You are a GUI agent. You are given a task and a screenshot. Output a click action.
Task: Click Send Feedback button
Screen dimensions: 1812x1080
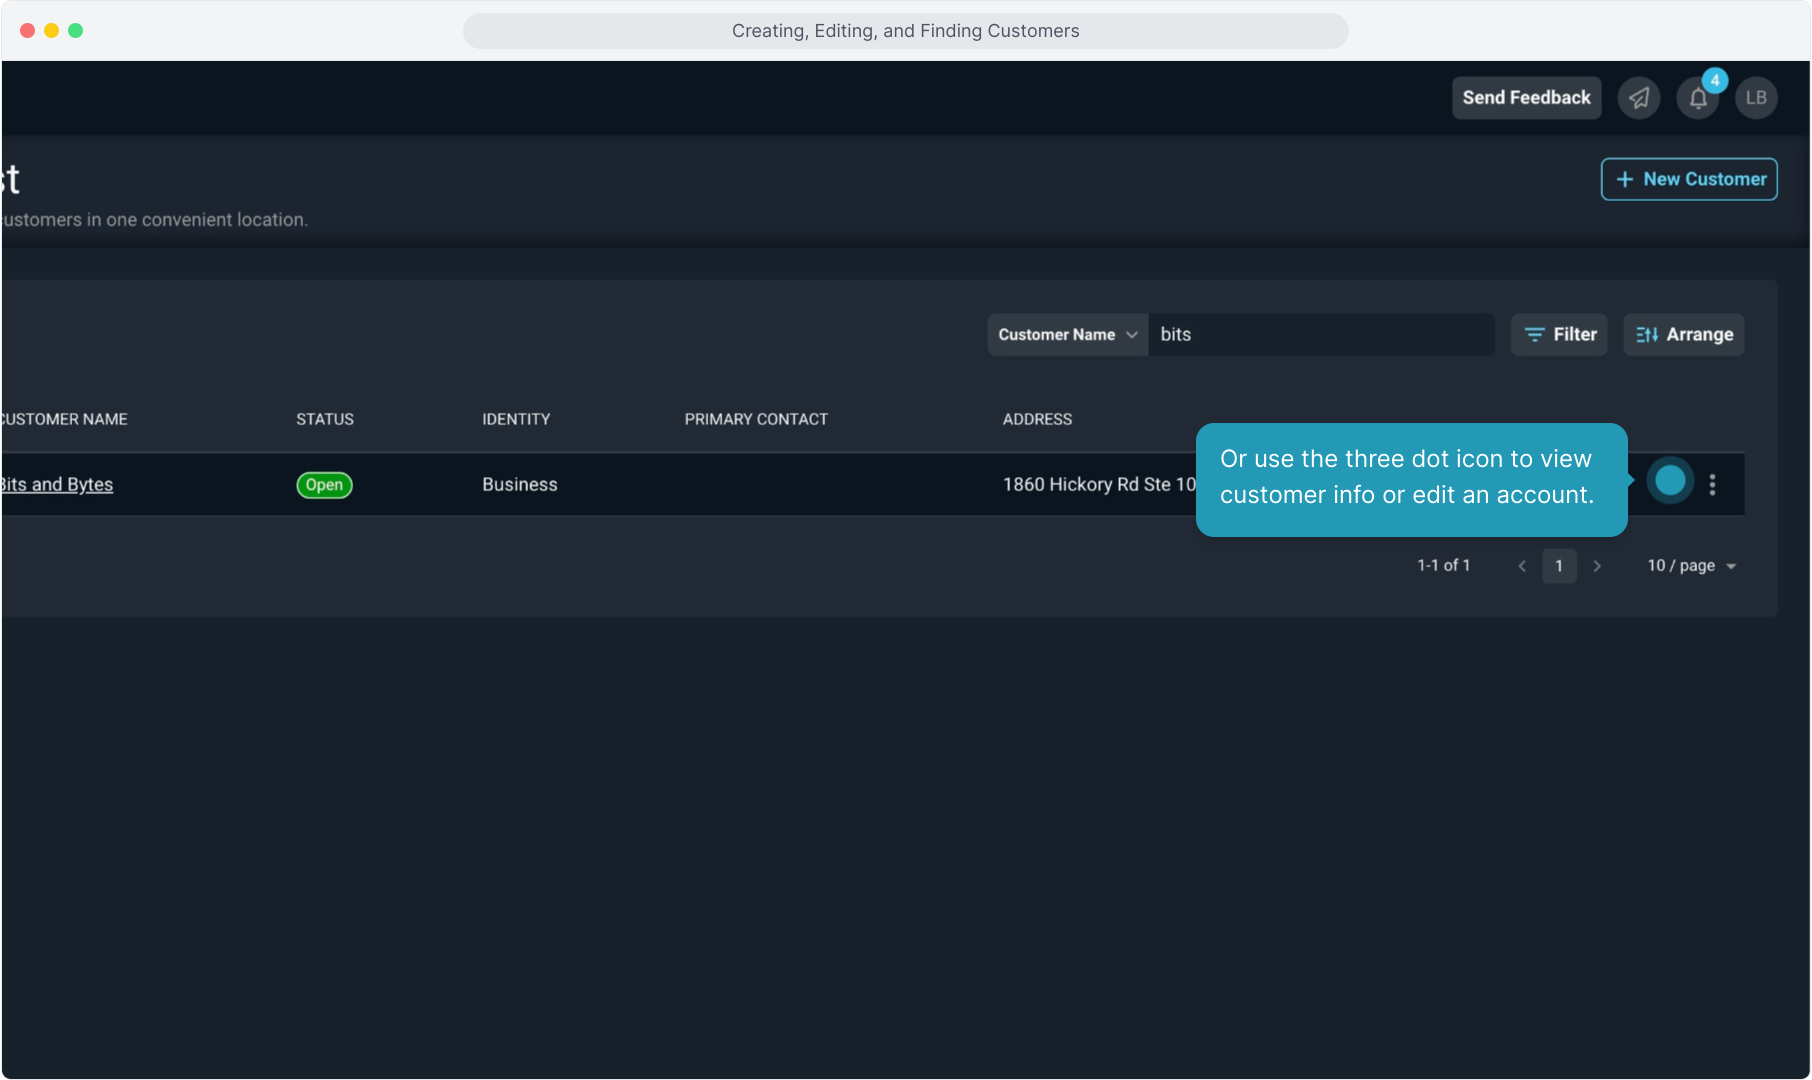(1525, 98)
